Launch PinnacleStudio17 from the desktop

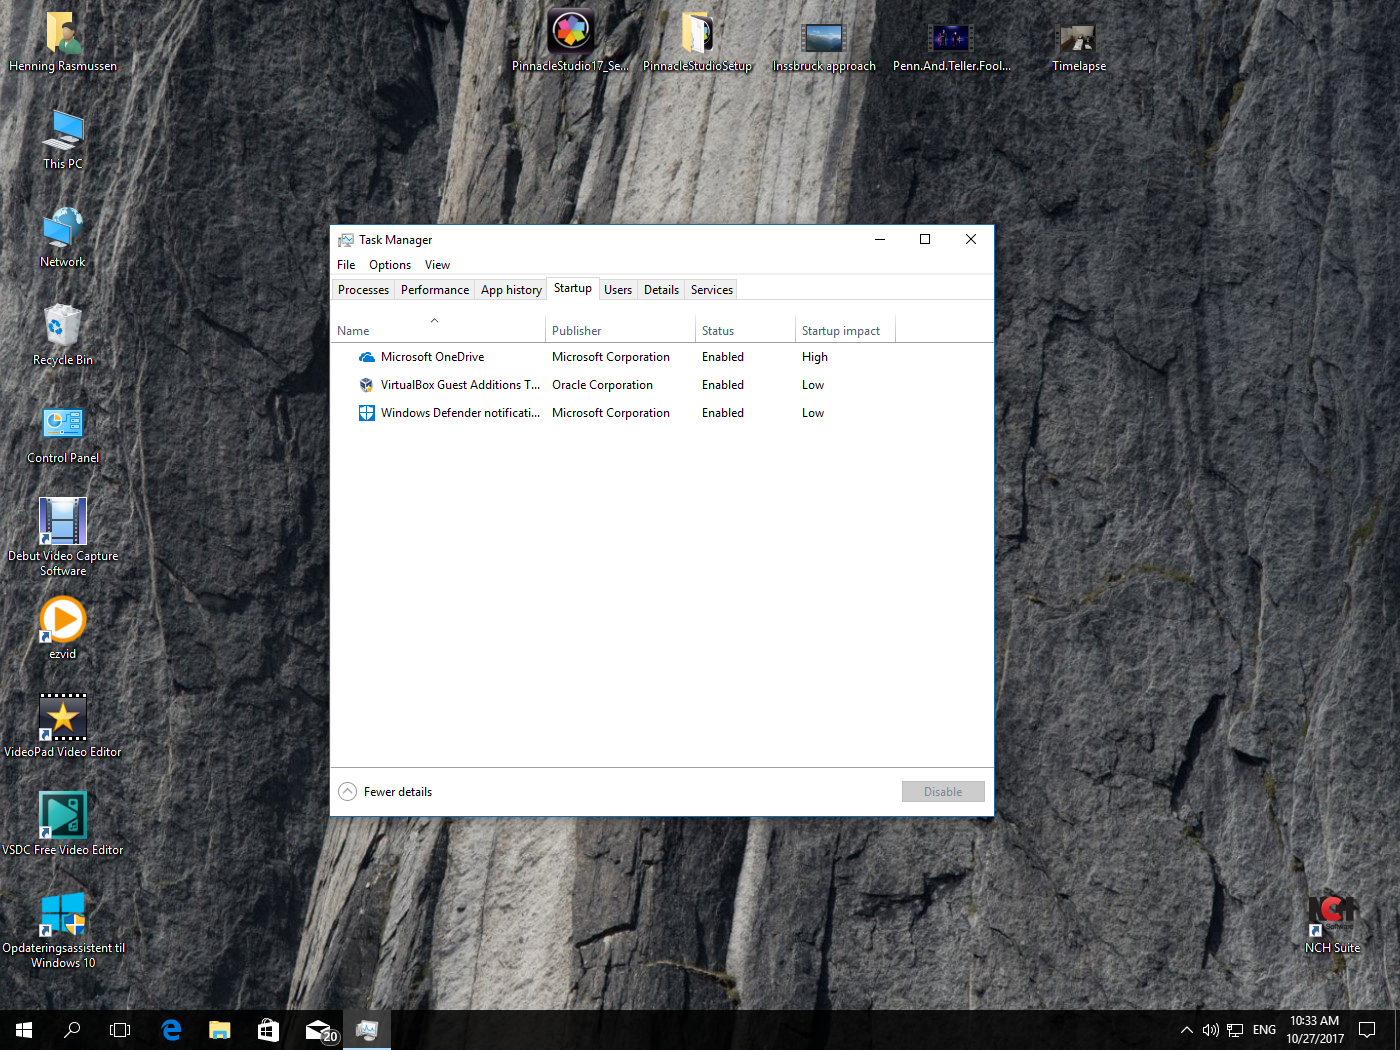tap(570, 30)
